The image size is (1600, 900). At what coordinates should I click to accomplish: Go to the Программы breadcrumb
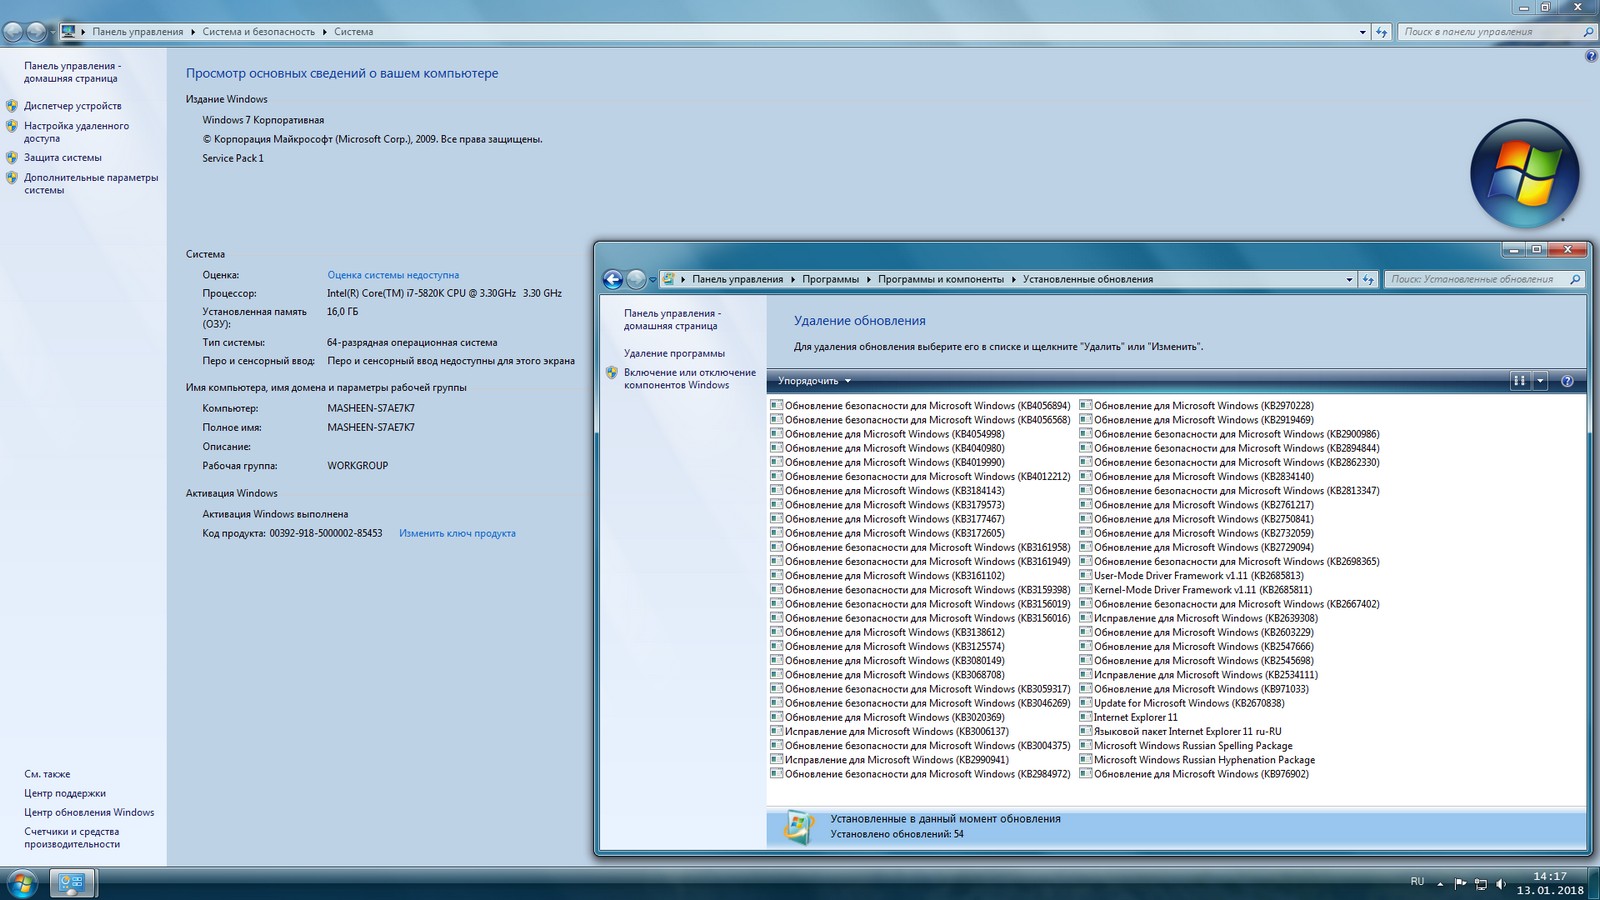830,280
